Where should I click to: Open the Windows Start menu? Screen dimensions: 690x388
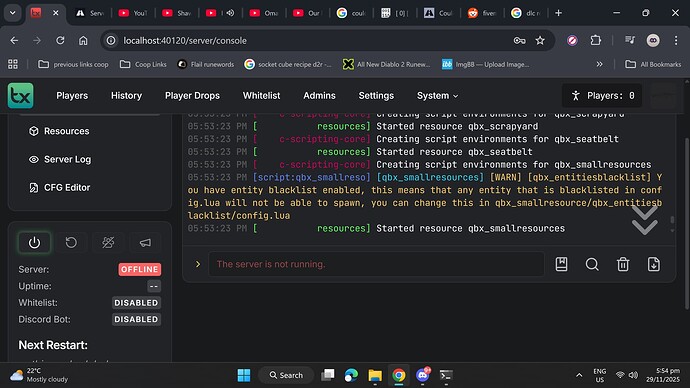click(x=244, y=375)
